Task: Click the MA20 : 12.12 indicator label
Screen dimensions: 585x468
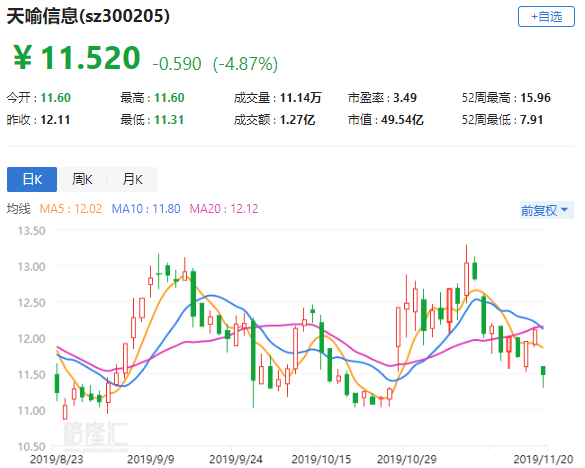Action: [x=224, y=209]
